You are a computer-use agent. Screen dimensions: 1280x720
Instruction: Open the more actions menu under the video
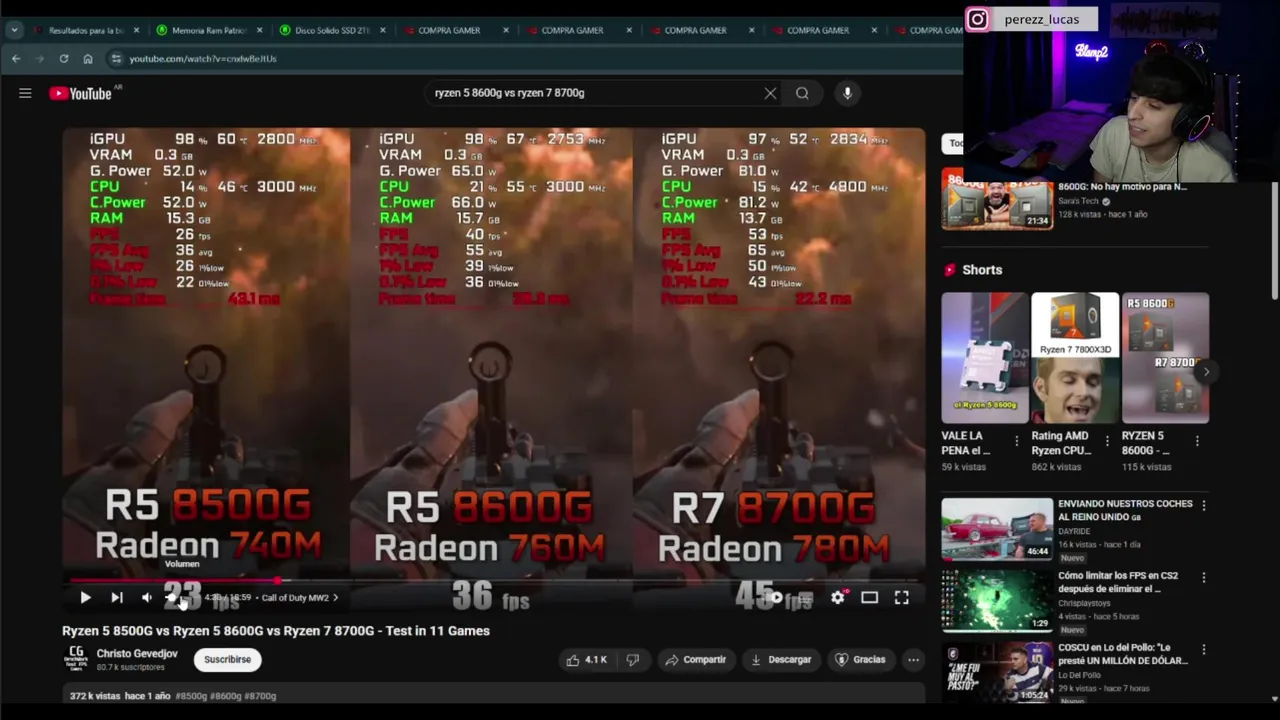coord(913,660)
